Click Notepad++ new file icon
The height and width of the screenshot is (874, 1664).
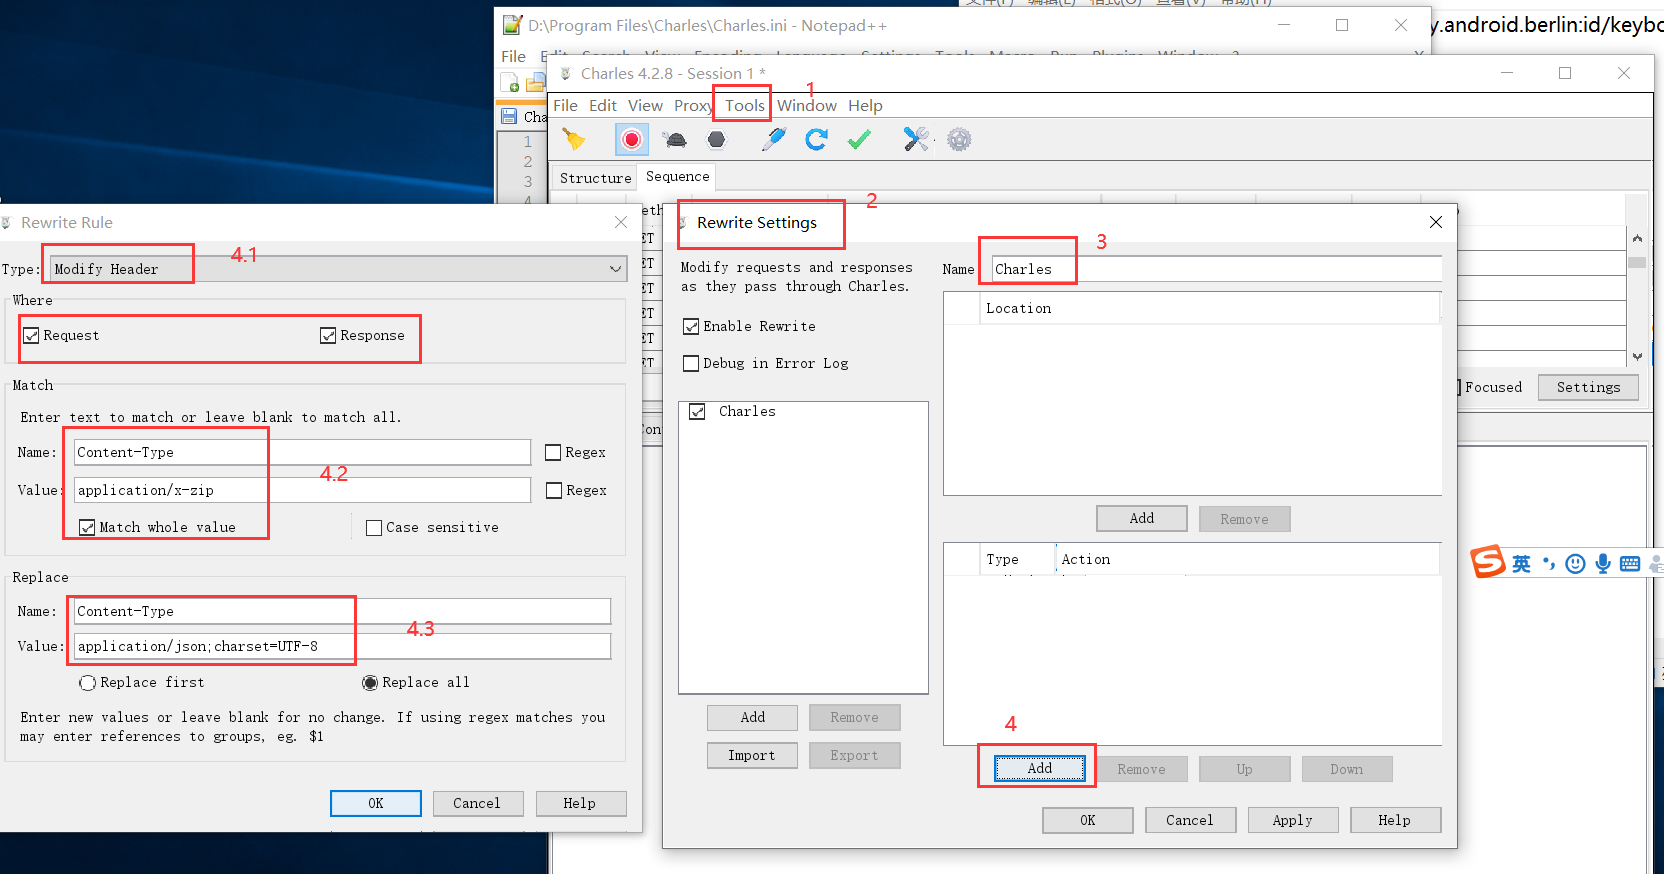click(510, 83)
